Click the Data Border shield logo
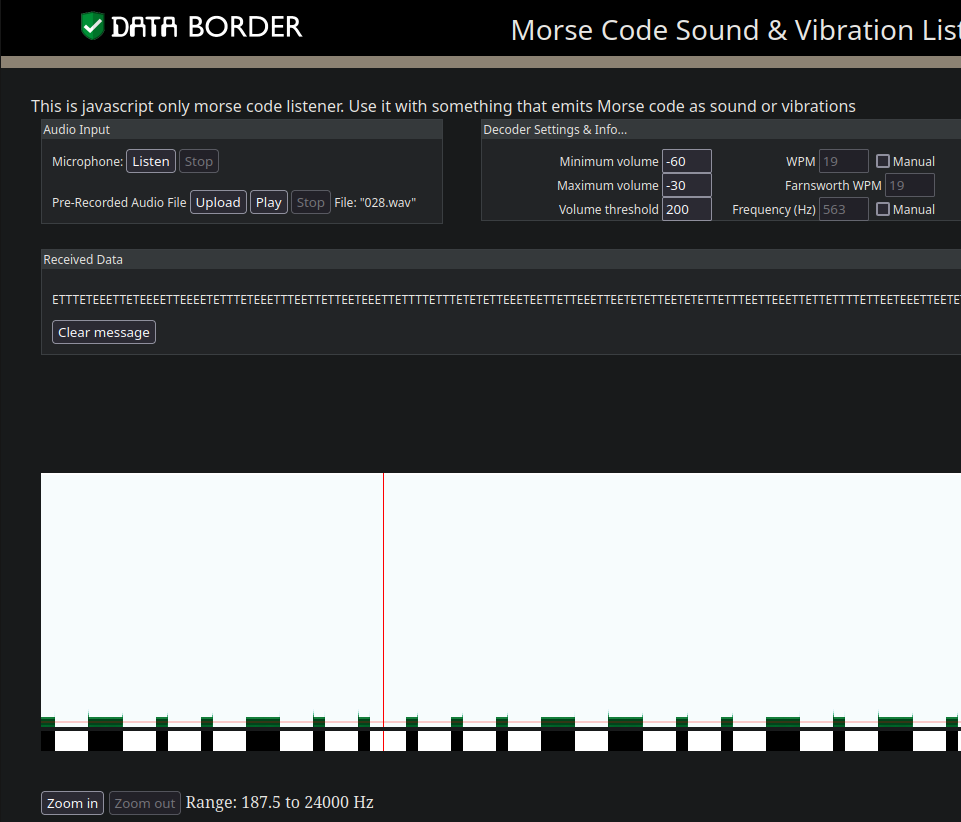This screenshot has height=822, width=961. click(92, 27)
